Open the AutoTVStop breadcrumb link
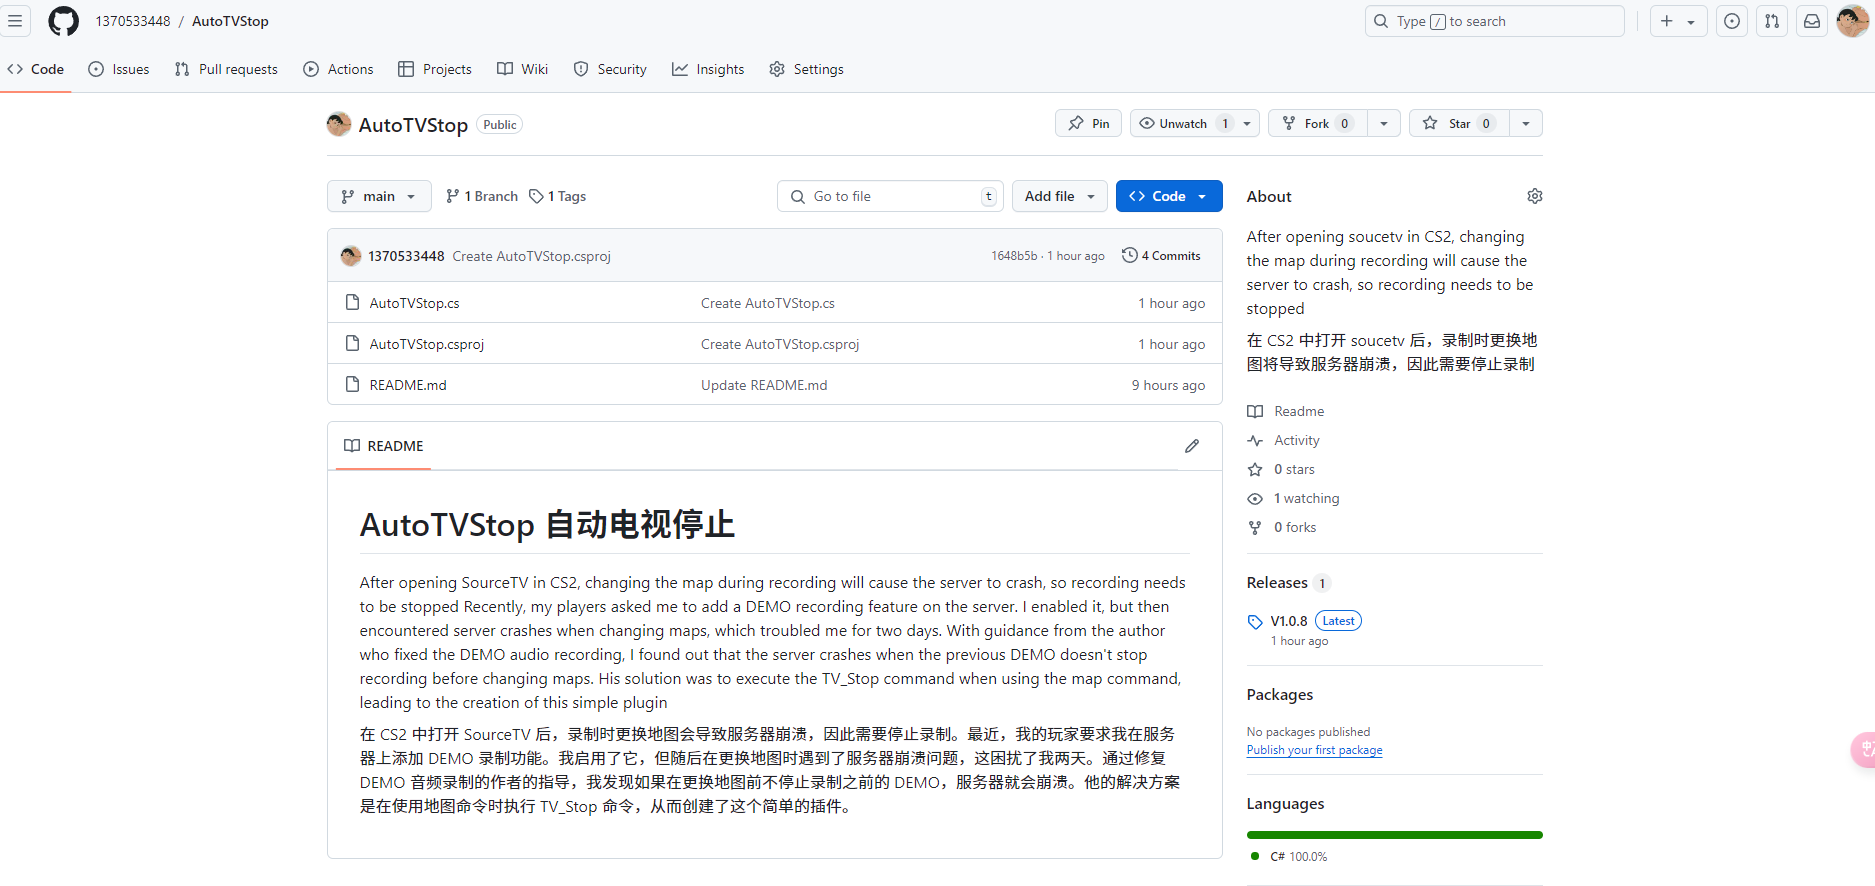1875x886 pixels. click(x=230, y=21)
